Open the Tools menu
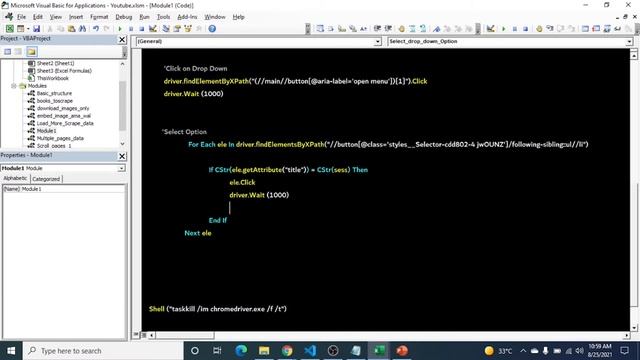The image size is (640, 360). 163,17
